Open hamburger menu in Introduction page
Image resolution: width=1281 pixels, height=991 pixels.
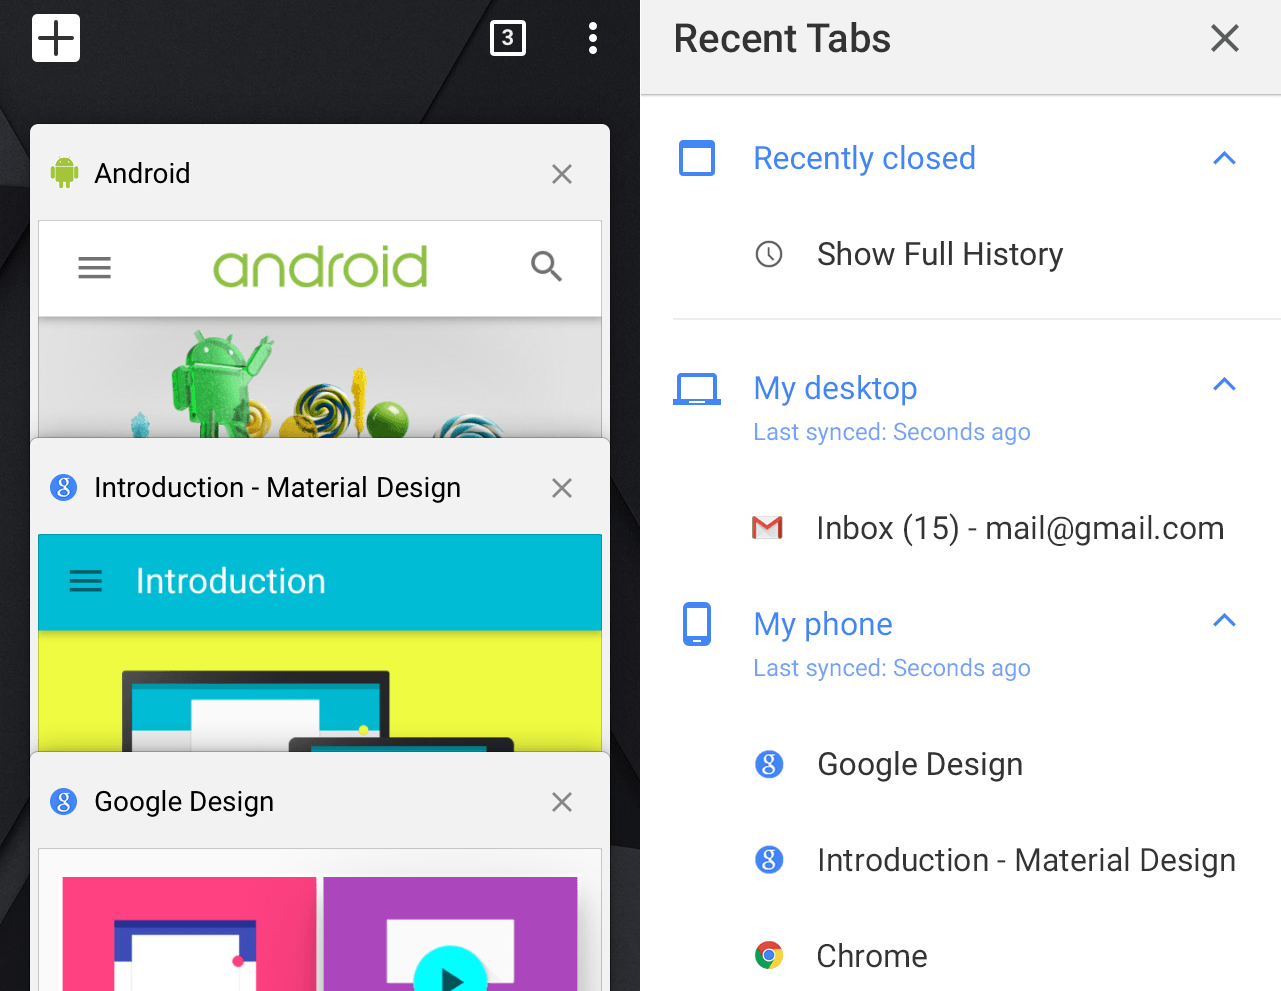[86, 581]
